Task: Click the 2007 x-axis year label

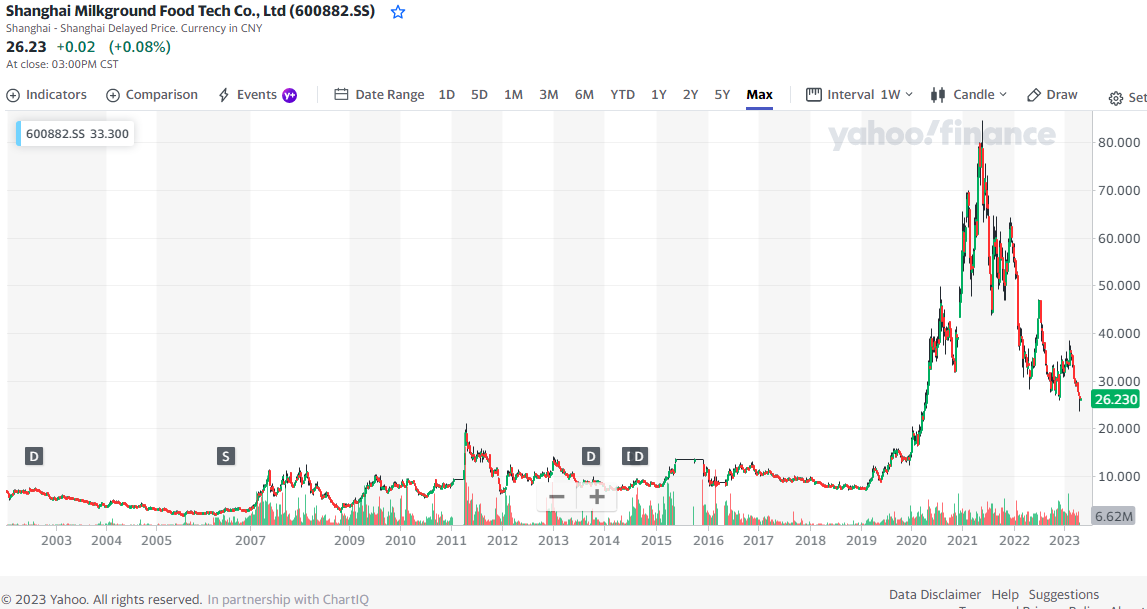Action: click(x=250, y=541)
